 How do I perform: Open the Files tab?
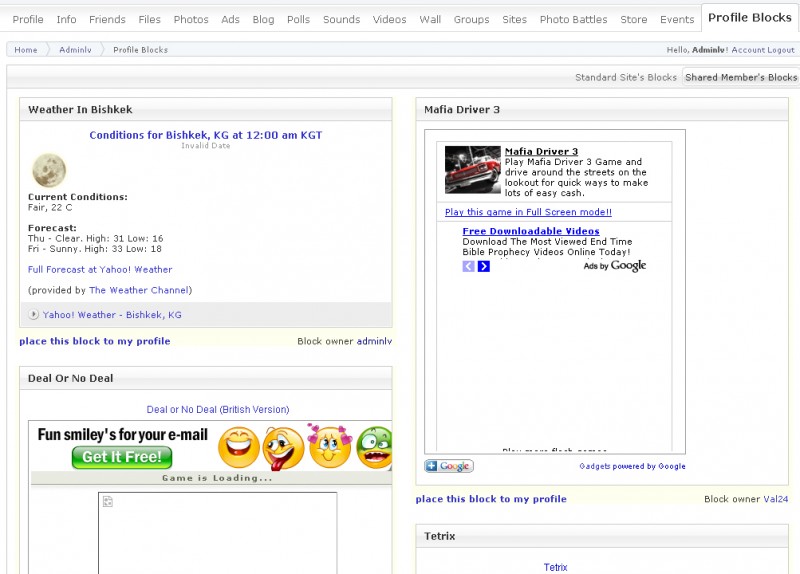[149, 19]
